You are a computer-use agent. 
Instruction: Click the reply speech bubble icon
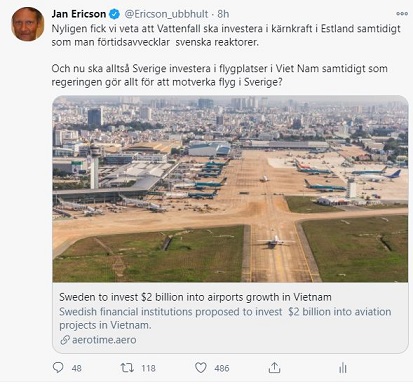click(58, 368)
